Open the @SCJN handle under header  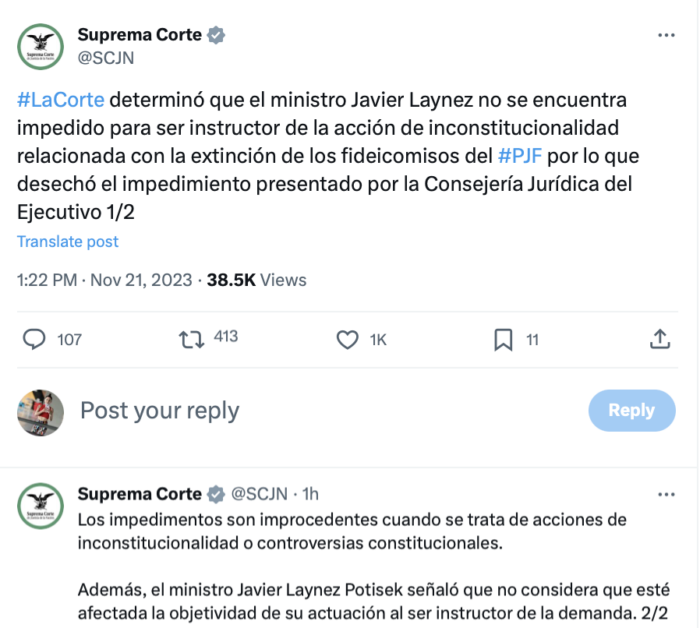[x=106, y=58]
